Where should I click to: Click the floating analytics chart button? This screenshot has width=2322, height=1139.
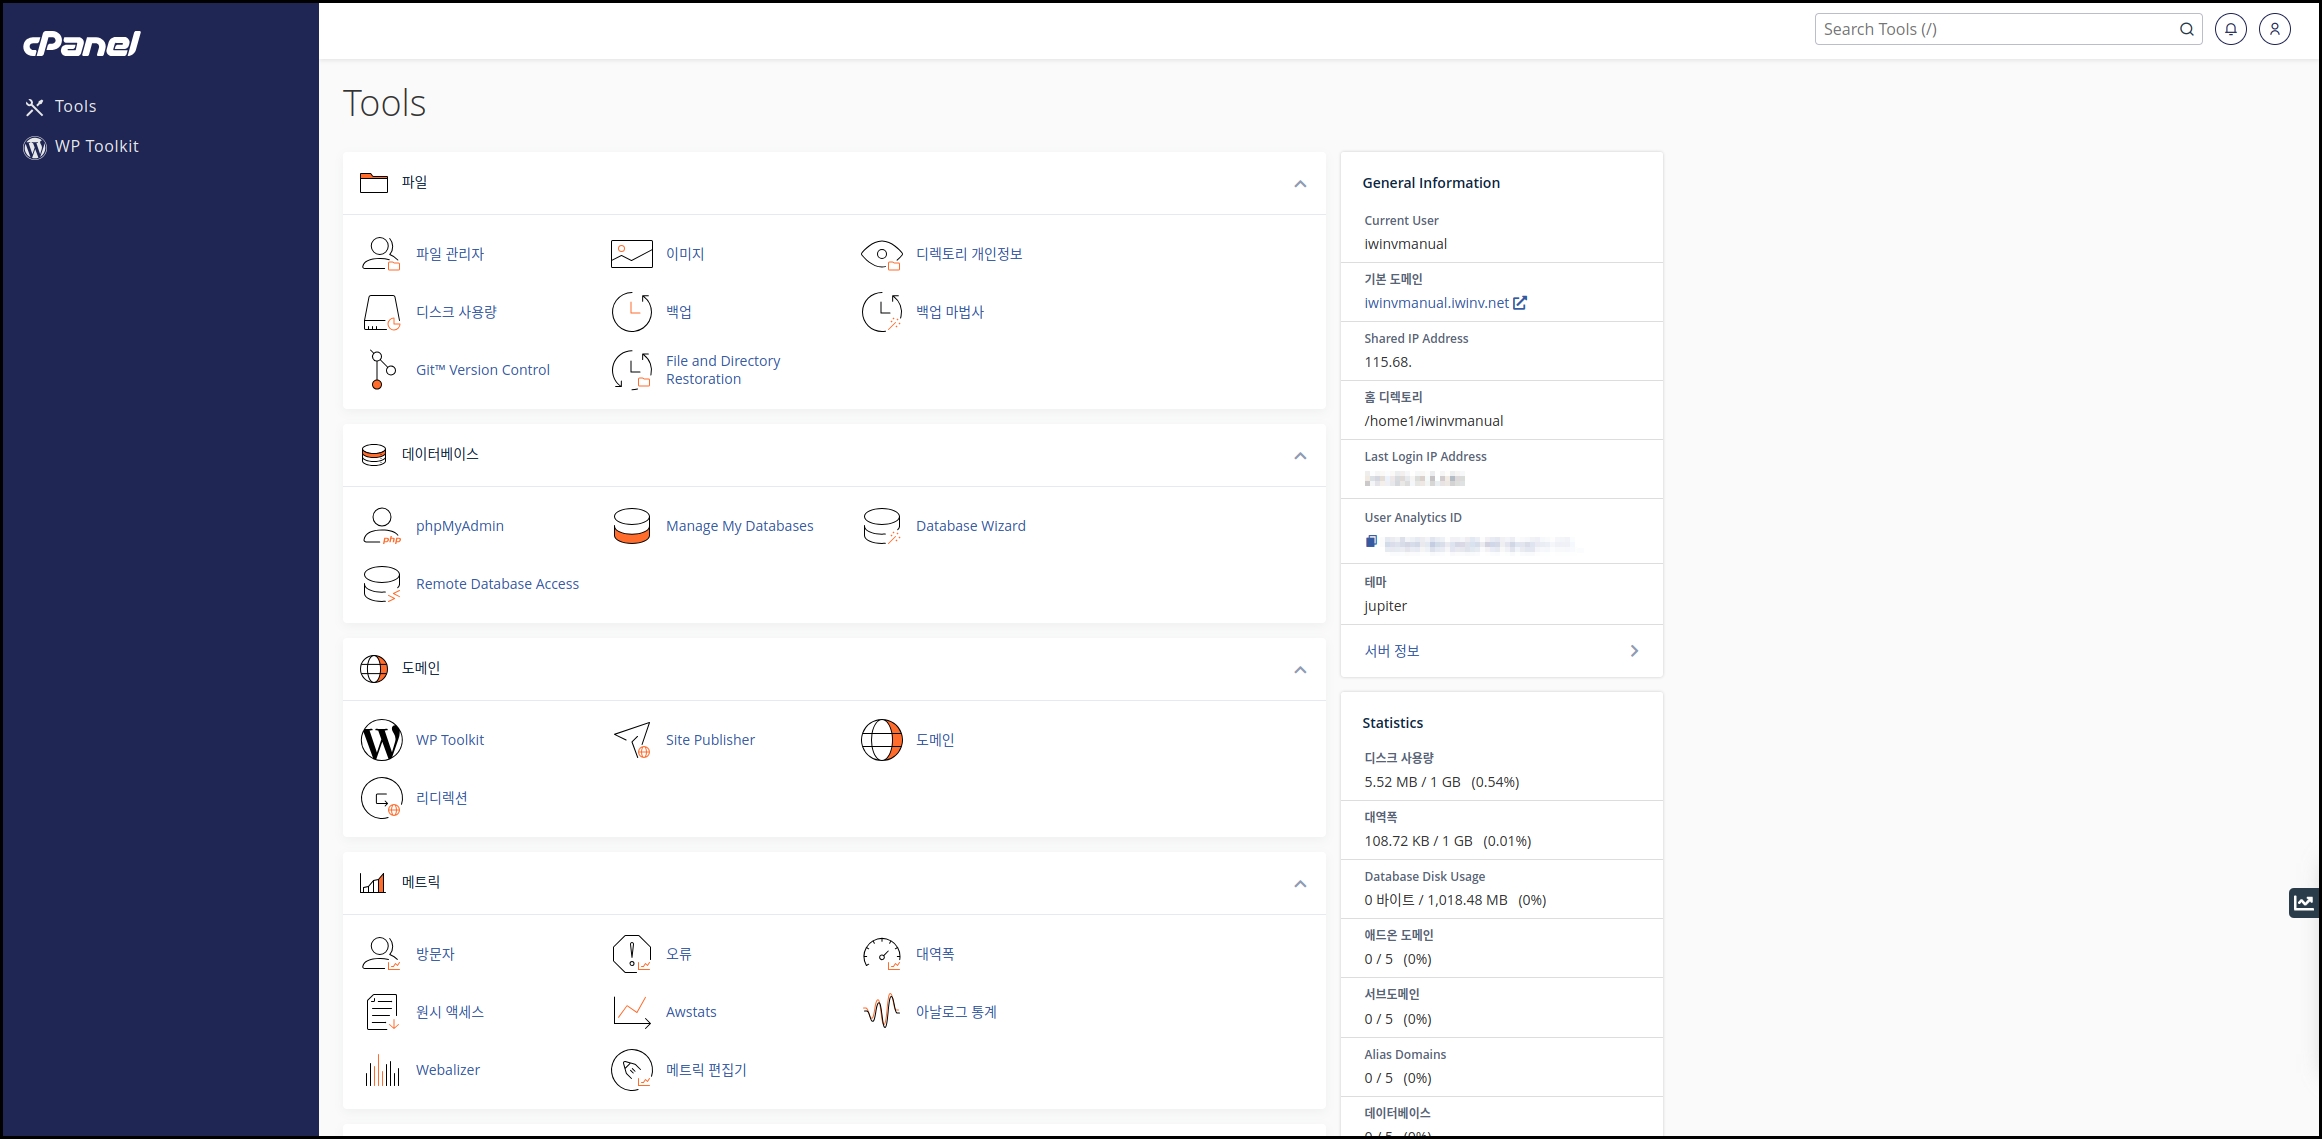2304,902
